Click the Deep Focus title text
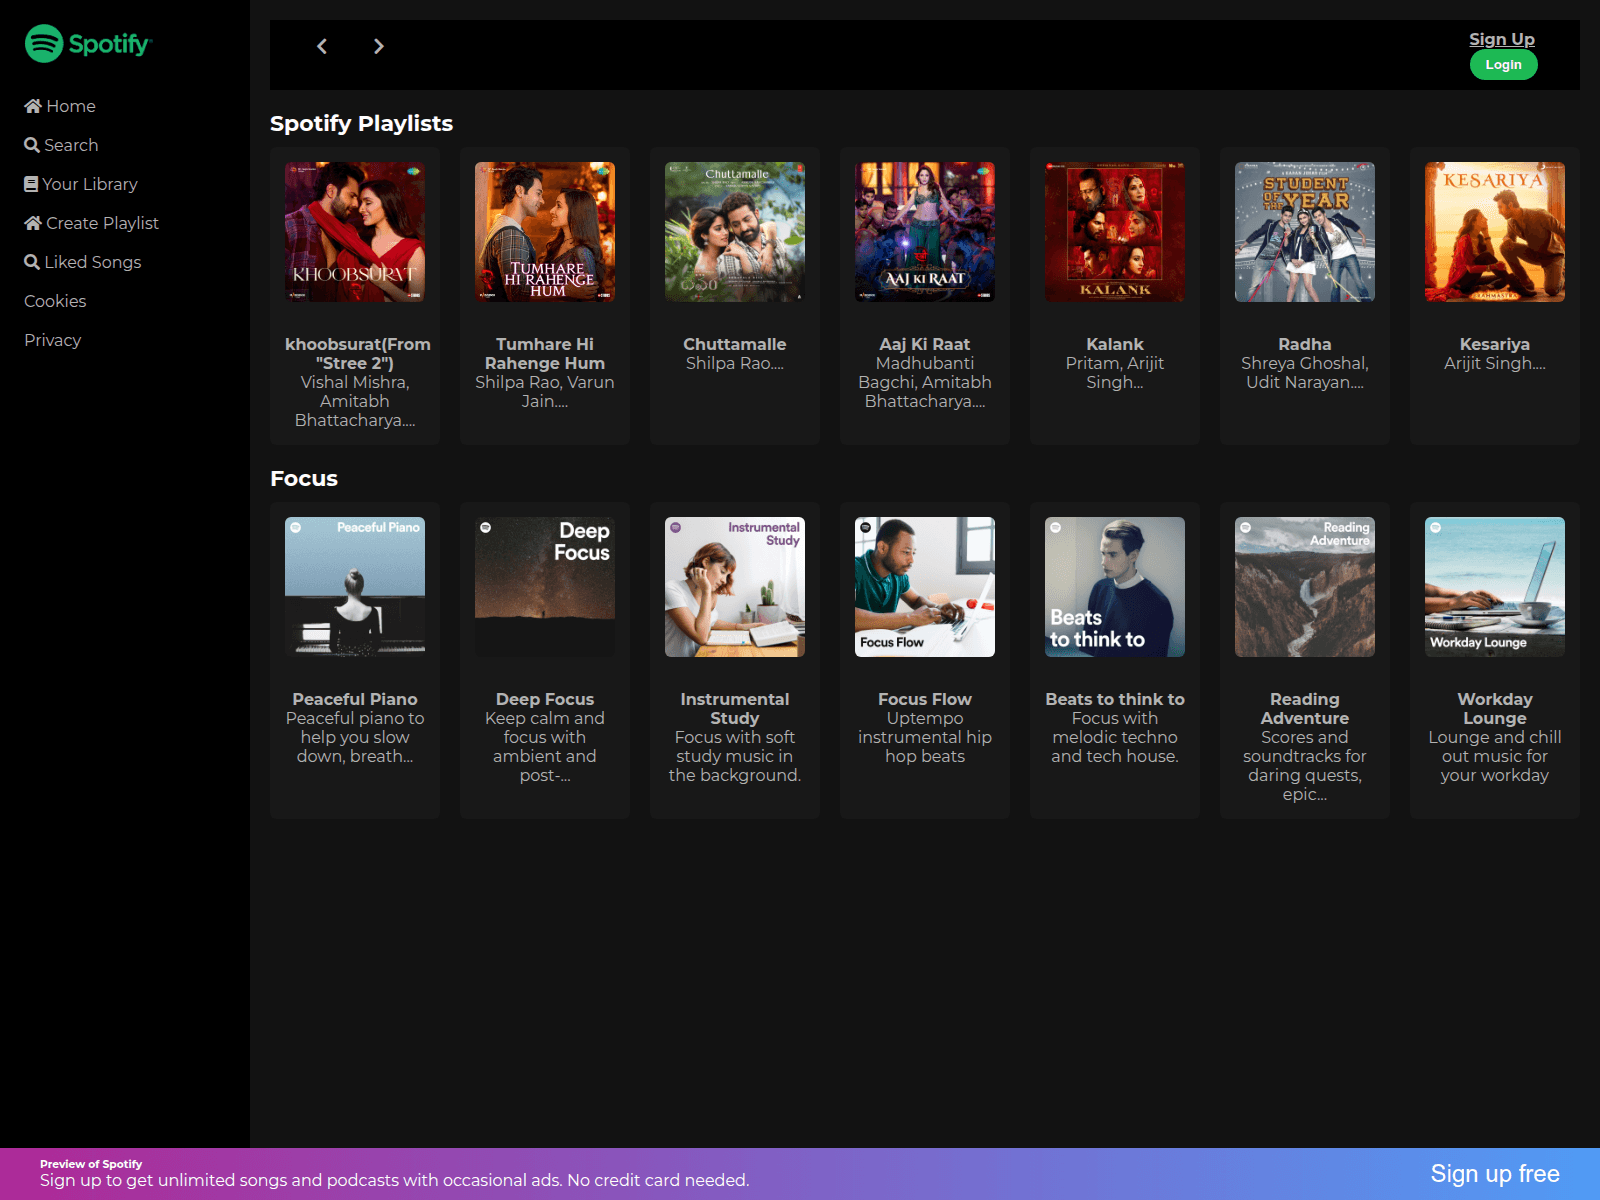 click(545, 699)
